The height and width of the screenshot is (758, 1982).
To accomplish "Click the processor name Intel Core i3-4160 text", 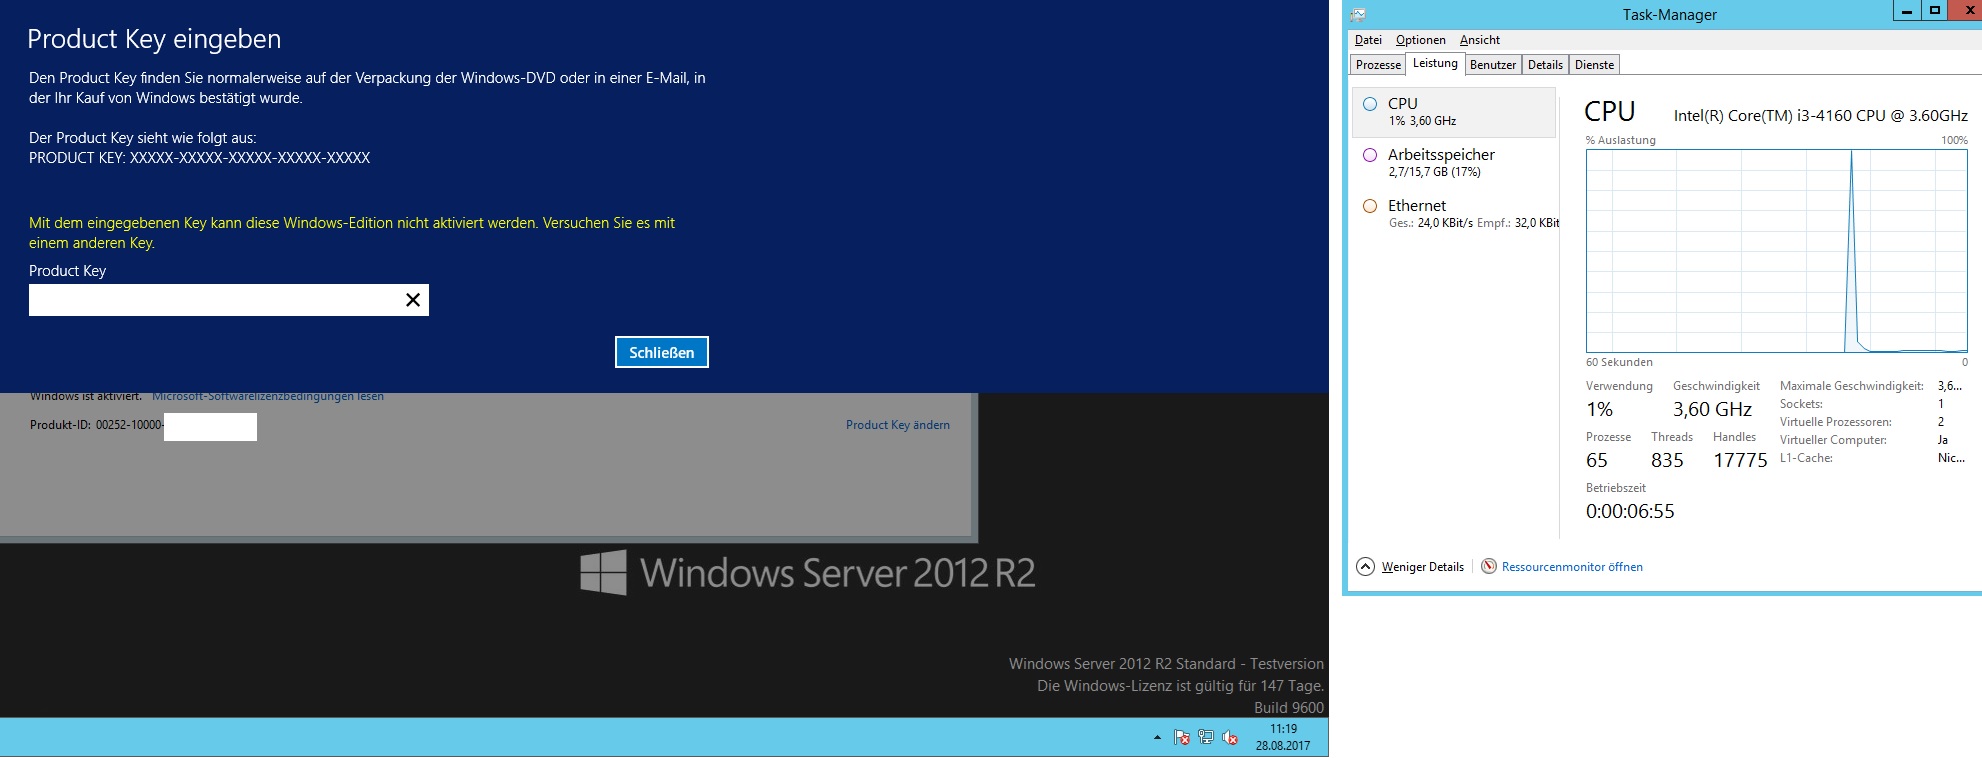I will coord(1820,116).
